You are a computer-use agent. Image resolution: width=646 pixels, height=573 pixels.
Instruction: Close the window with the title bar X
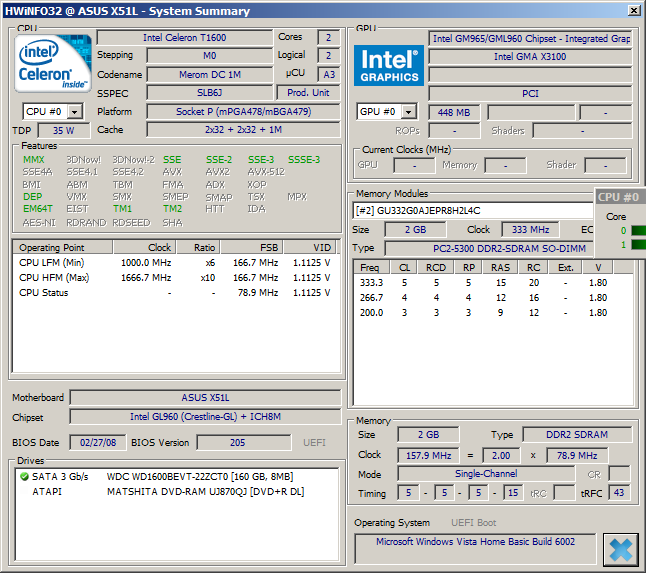pyautogui.click(x=632, y=10)
